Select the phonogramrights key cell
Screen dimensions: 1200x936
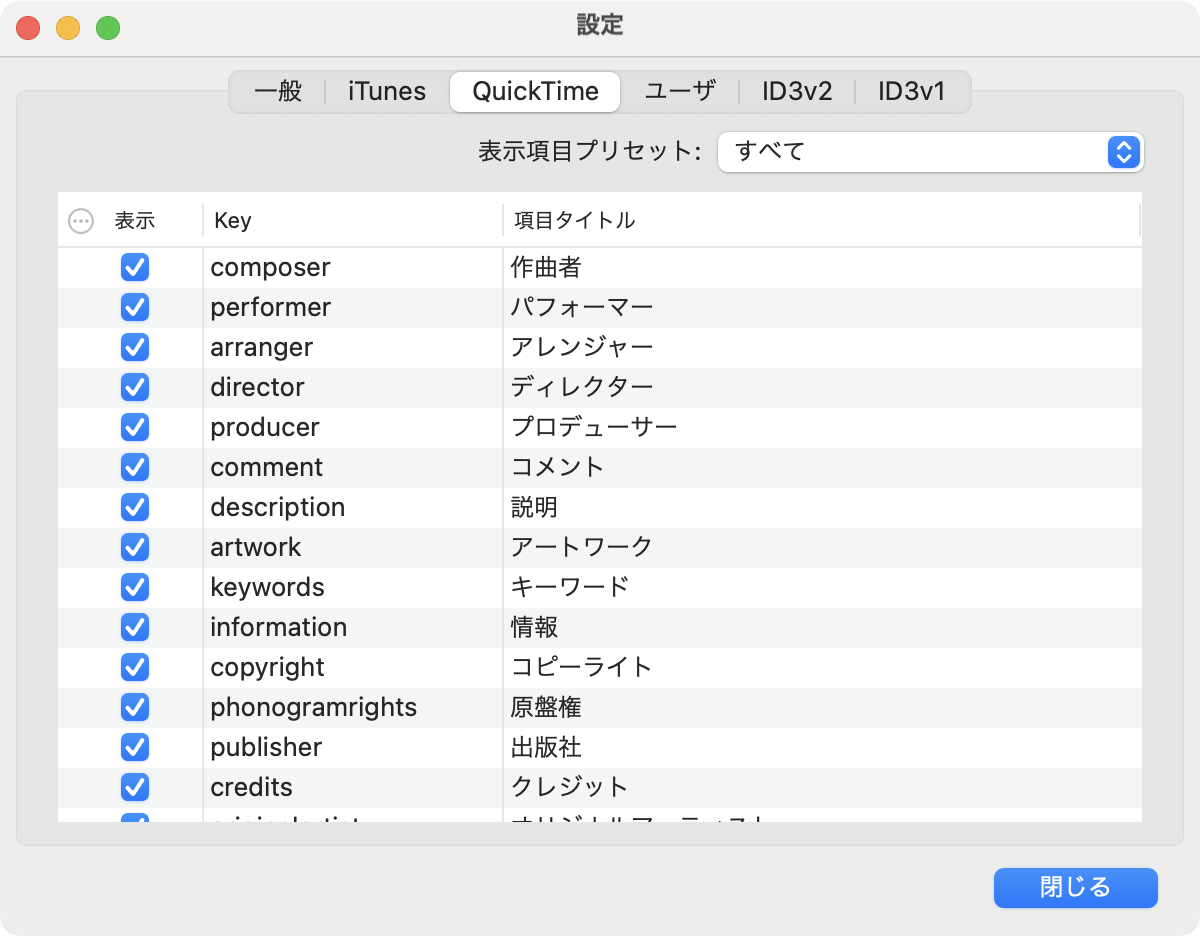tap(353, 707)
